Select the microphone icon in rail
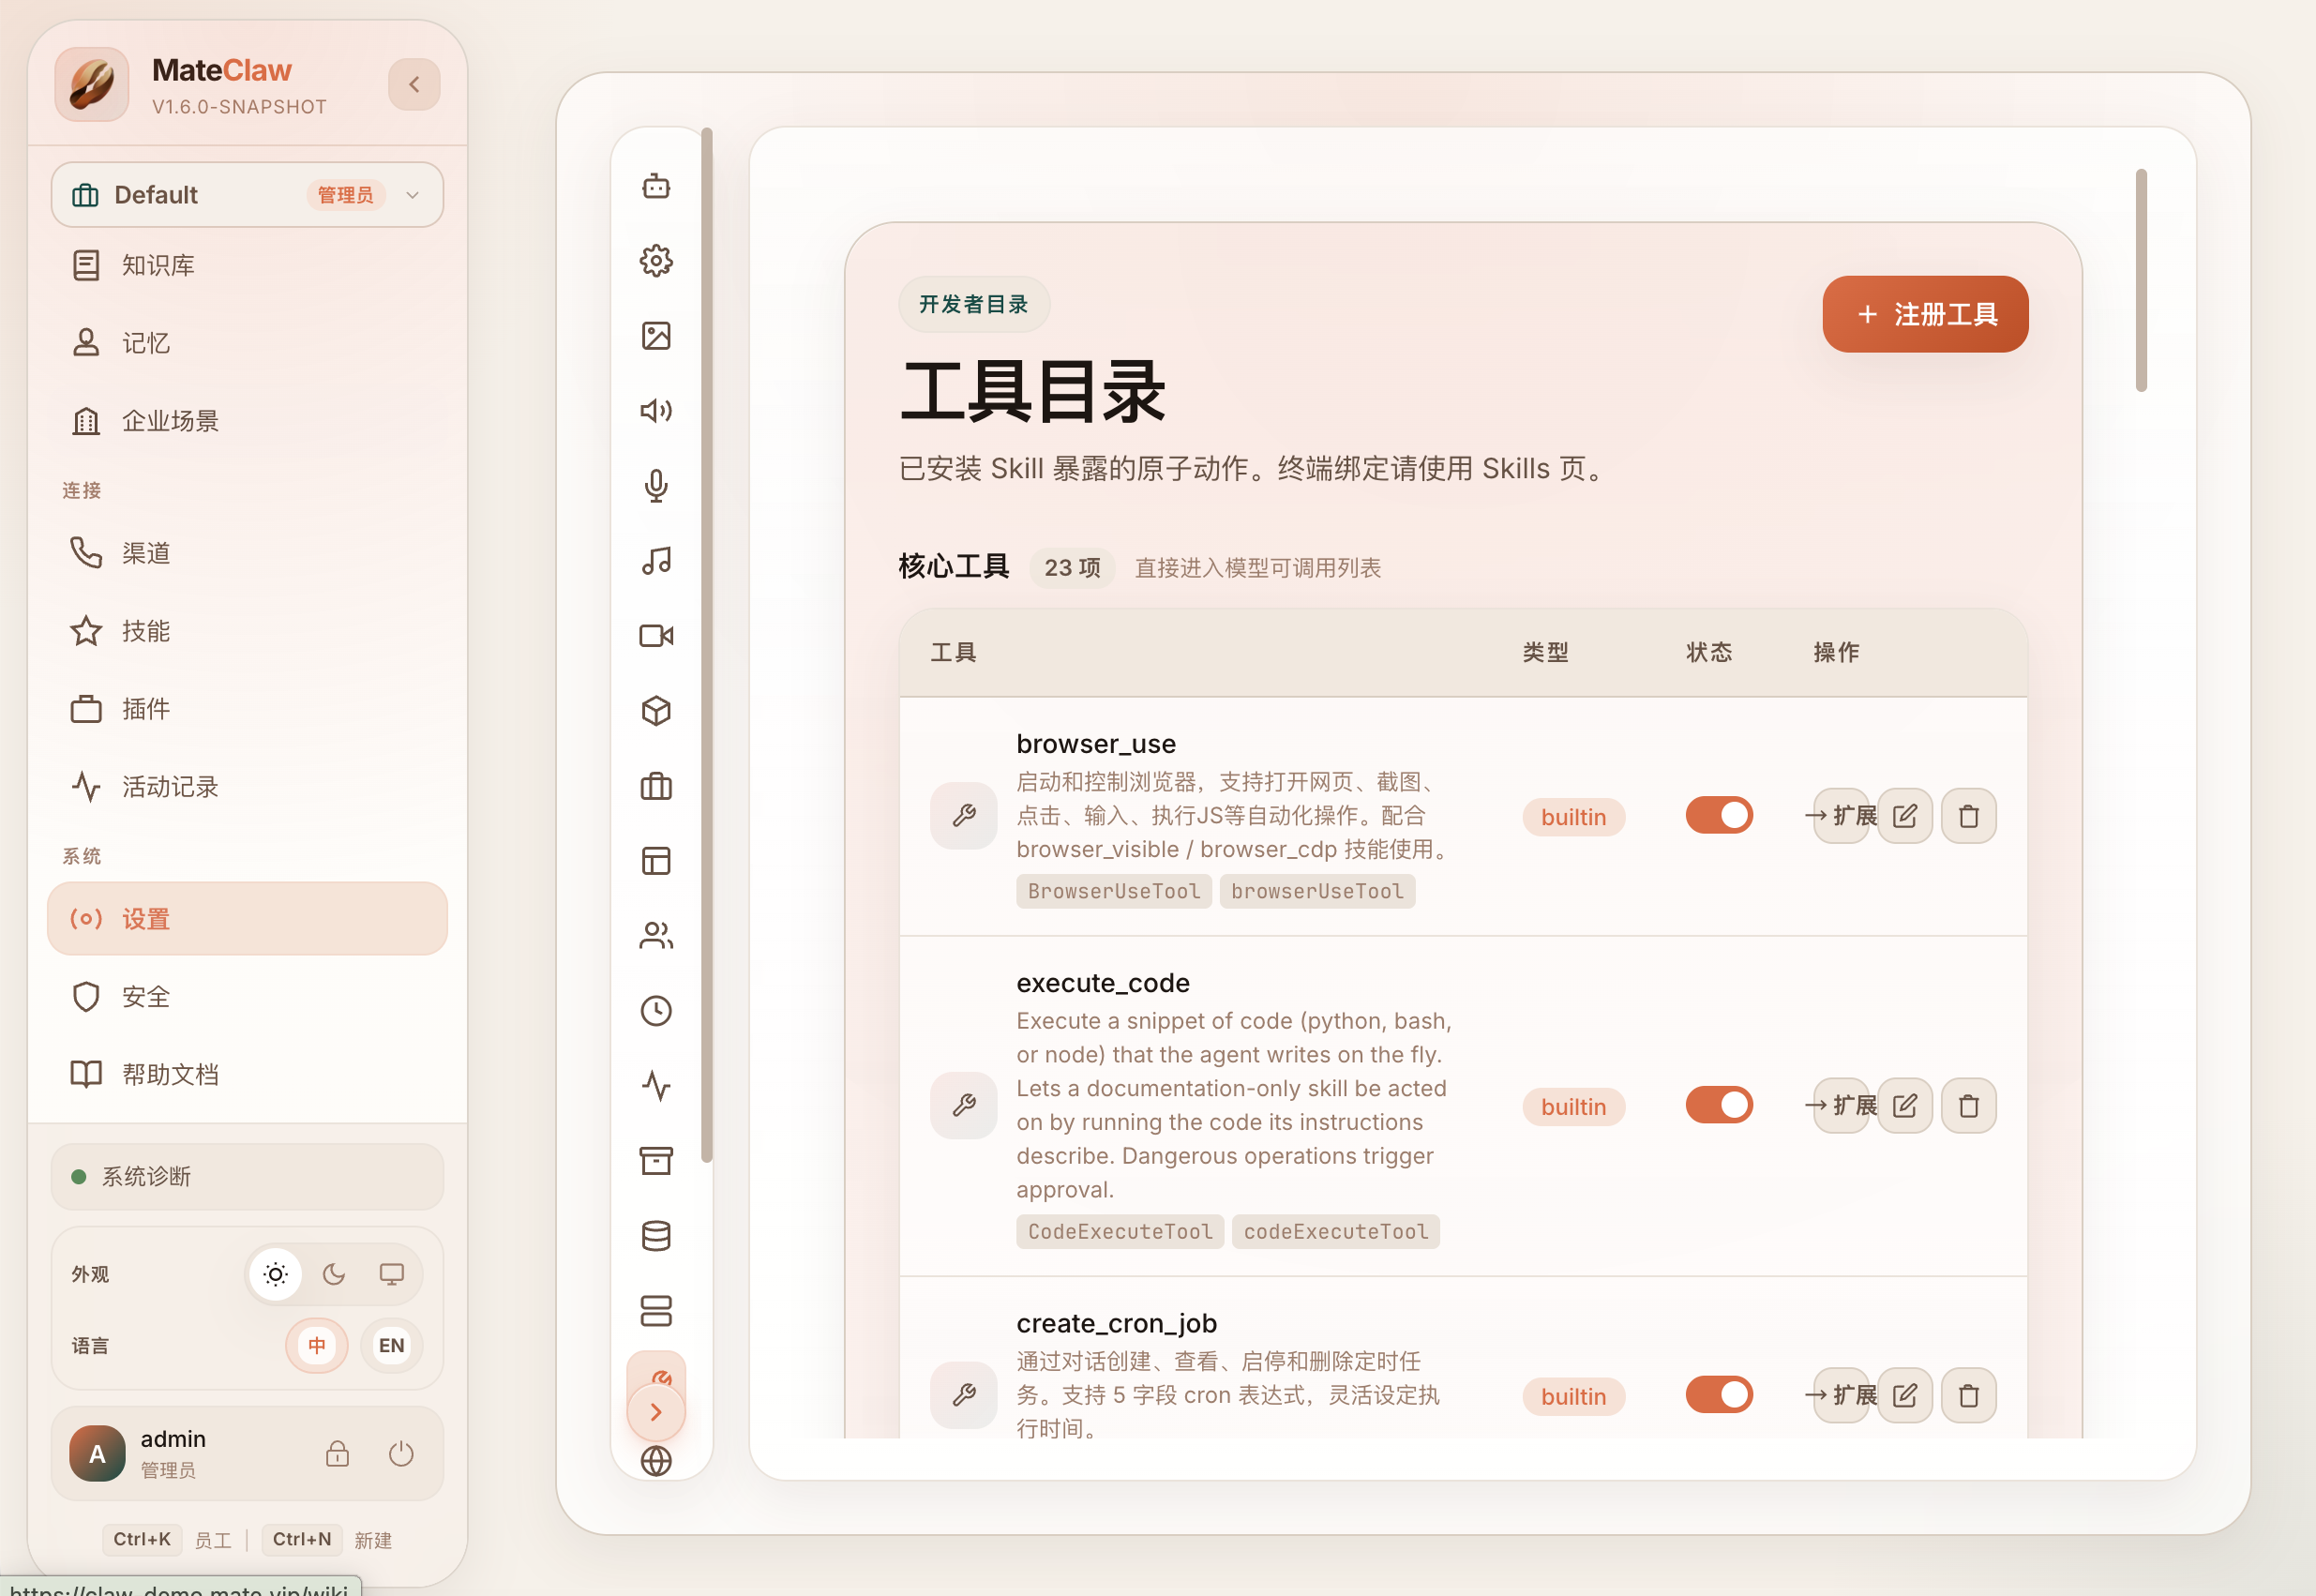 click(656, 486)
